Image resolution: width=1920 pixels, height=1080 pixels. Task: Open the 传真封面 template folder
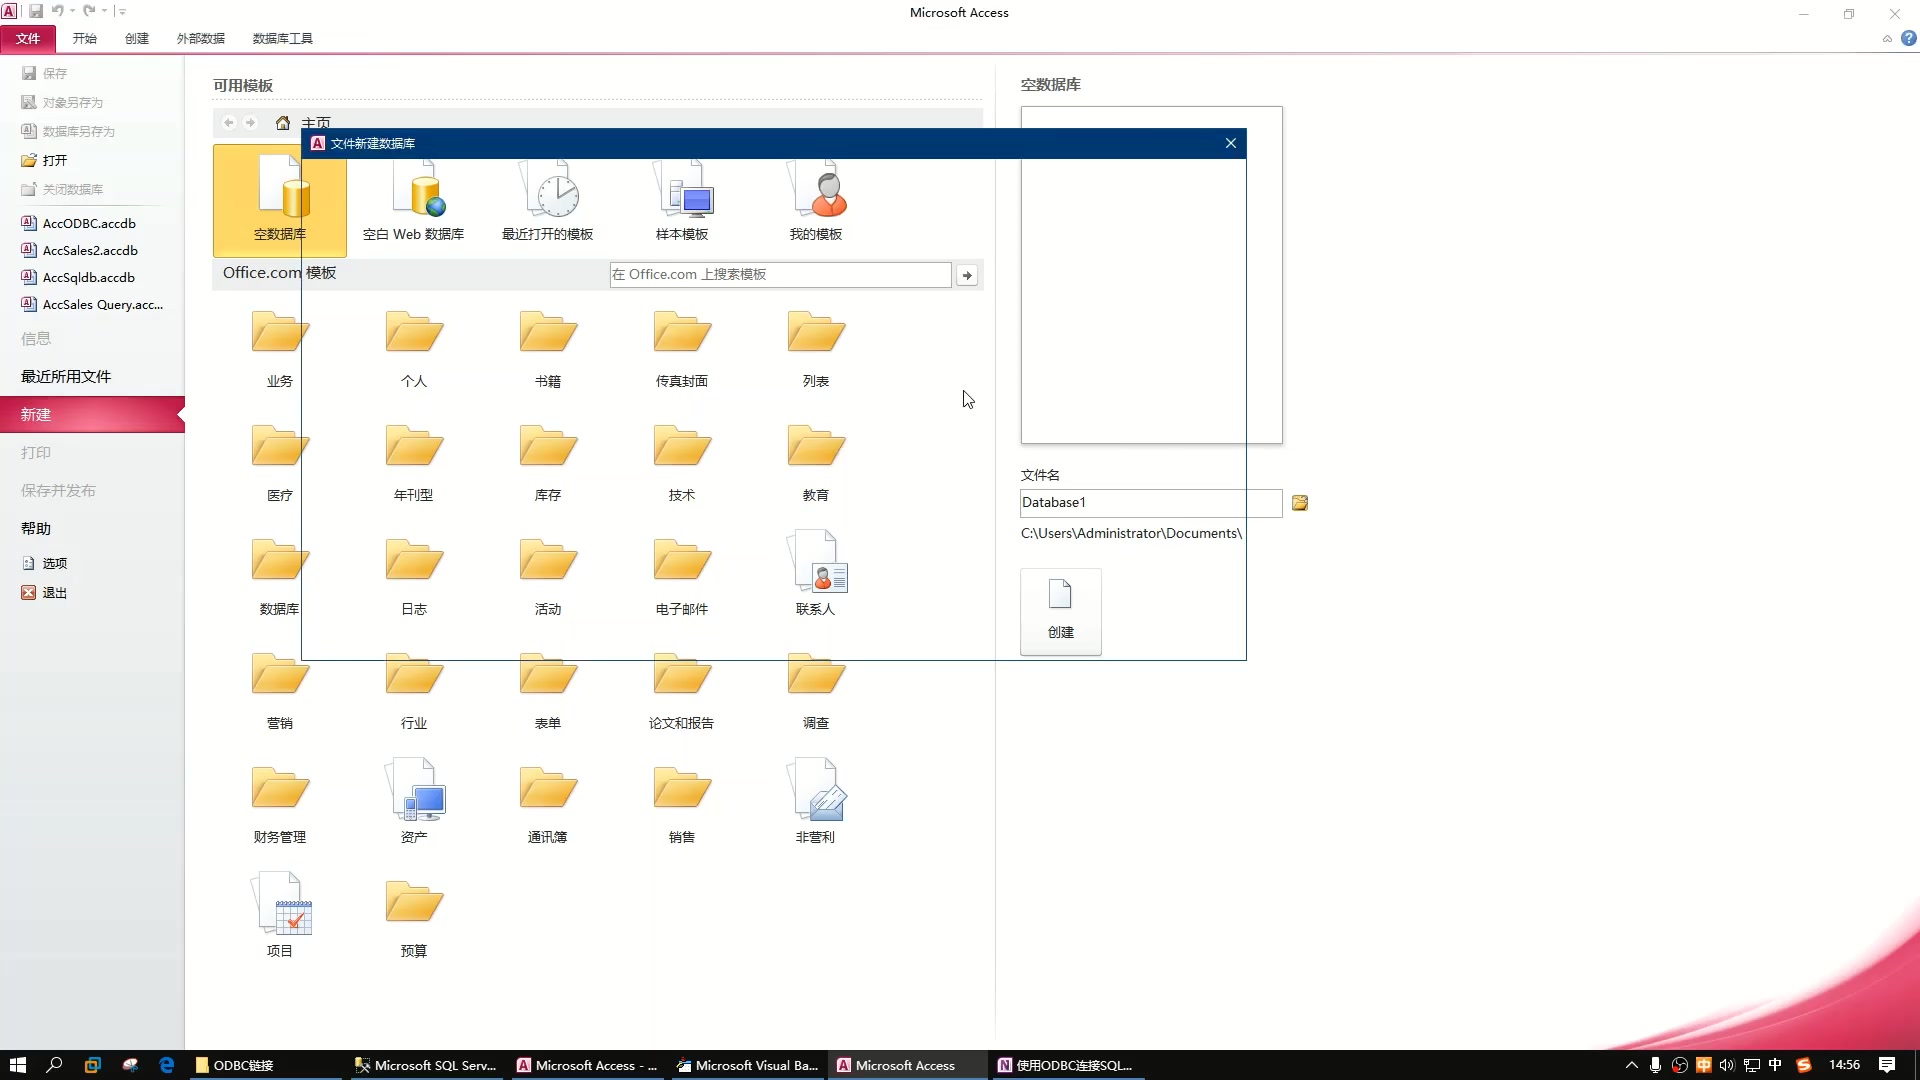pyautogui.click(x=681, y=349)
